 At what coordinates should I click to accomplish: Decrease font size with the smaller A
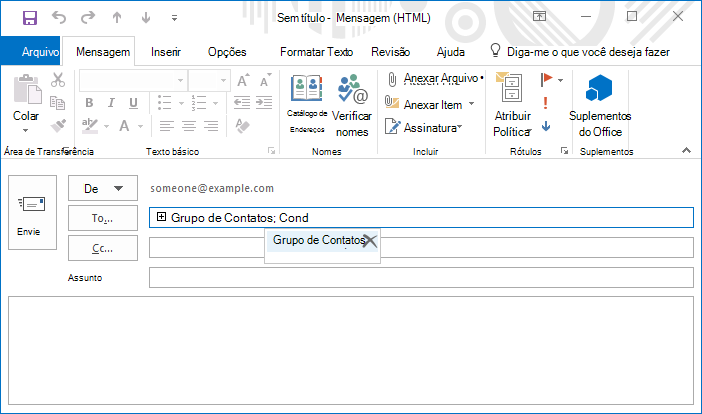point(265,80)
